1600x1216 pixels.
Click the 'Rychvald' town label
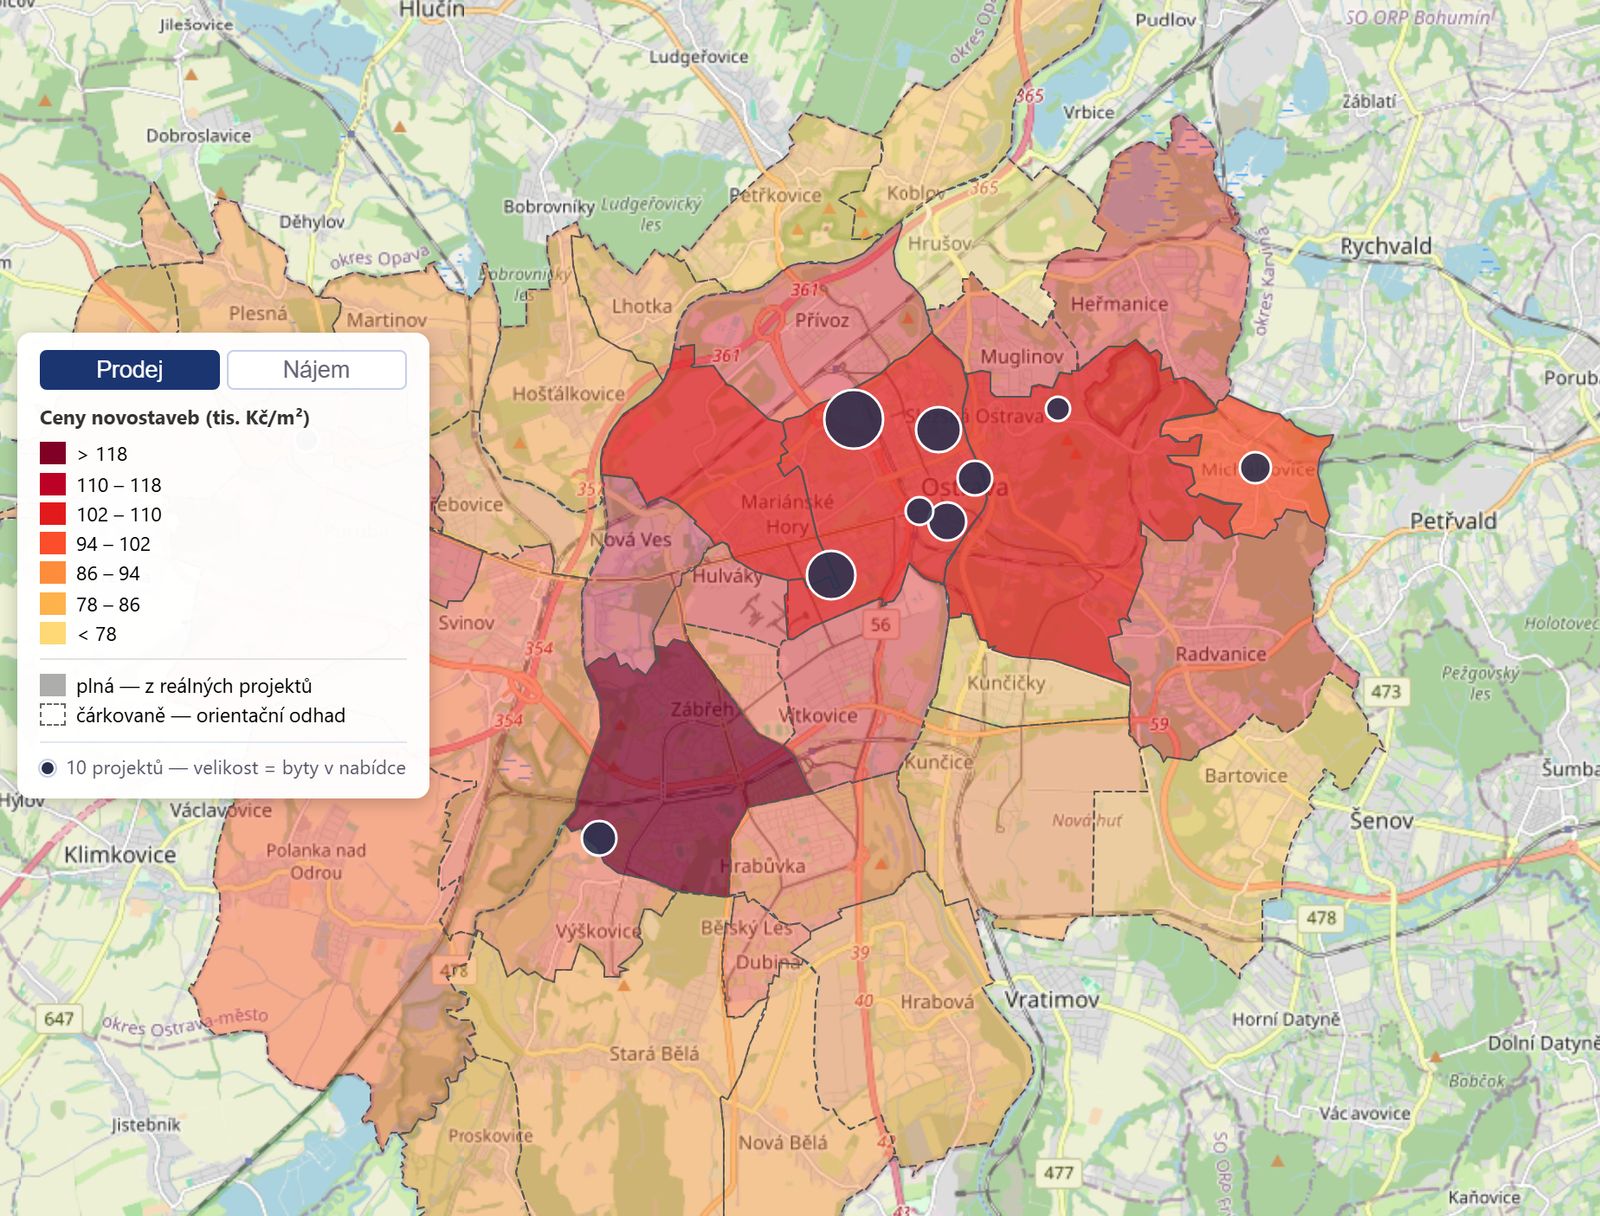pos(1385,246)
